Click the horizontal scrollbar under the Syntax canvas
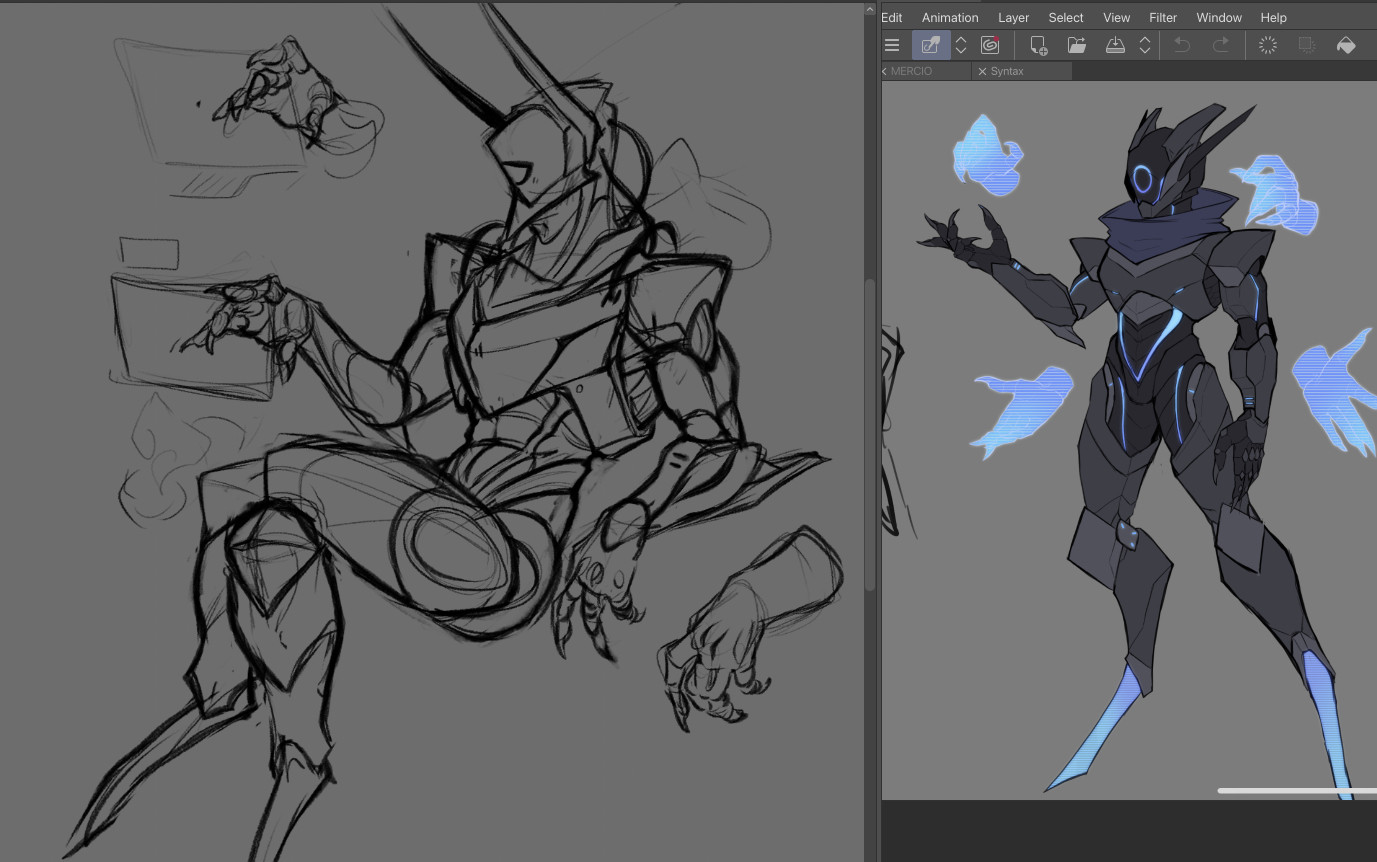Screen dimensions: 1377x862 pyautogui.click(x=1297, y=790)
